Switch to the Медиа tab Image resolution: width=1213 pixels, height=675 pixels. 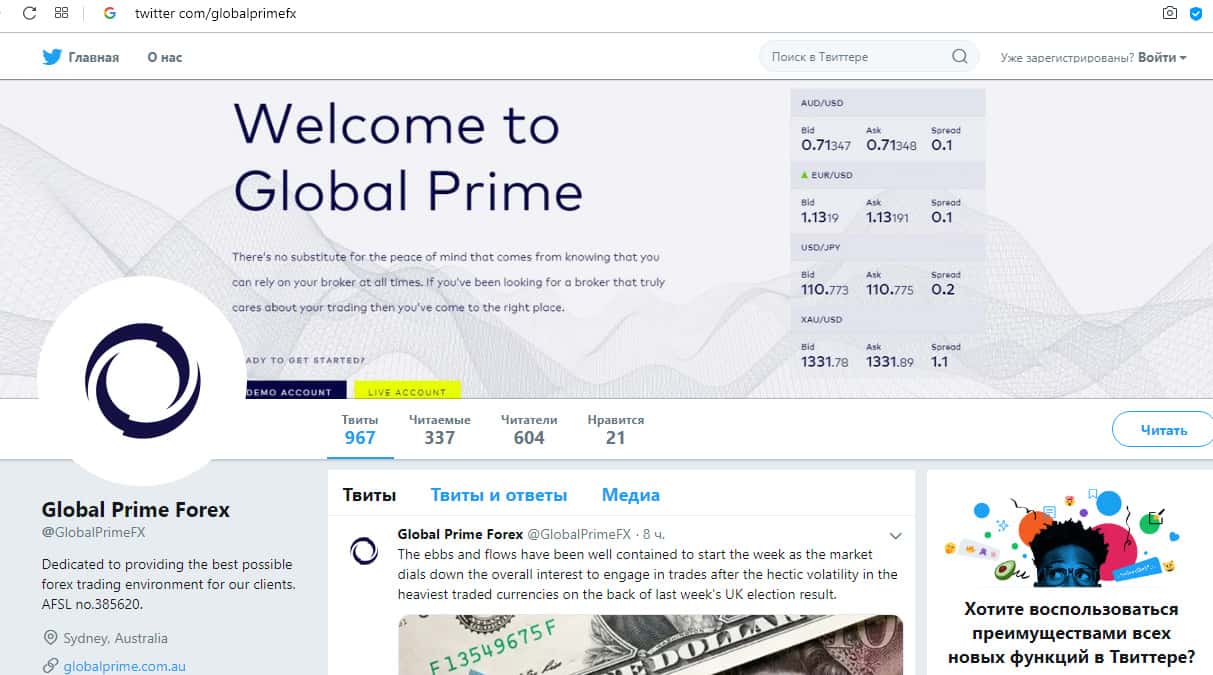630,495
